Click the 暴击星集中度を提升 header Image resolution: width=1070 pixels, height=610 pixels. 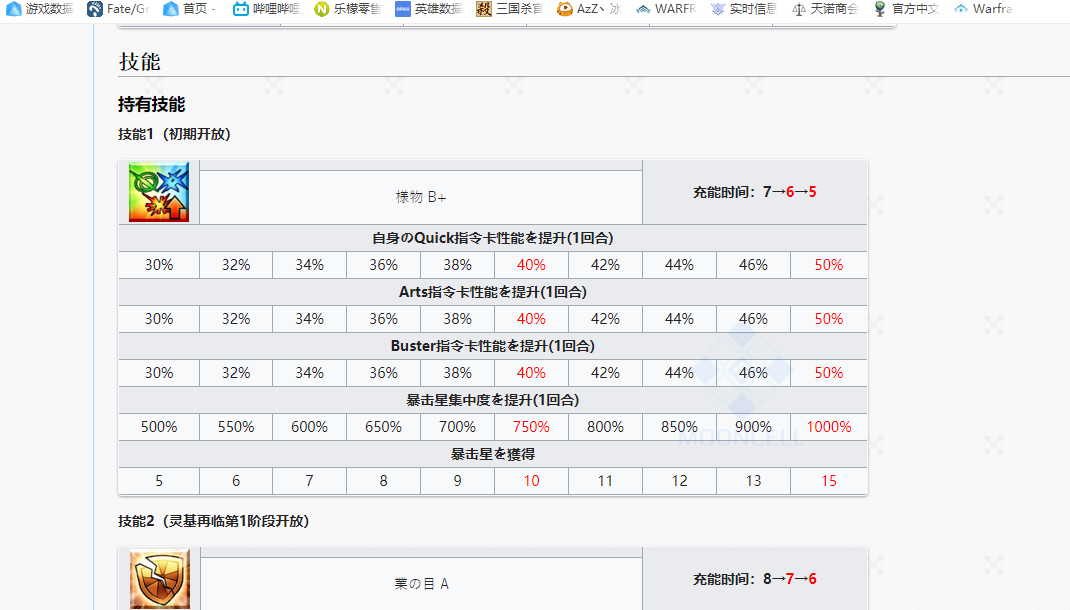[x=493, y=400]
